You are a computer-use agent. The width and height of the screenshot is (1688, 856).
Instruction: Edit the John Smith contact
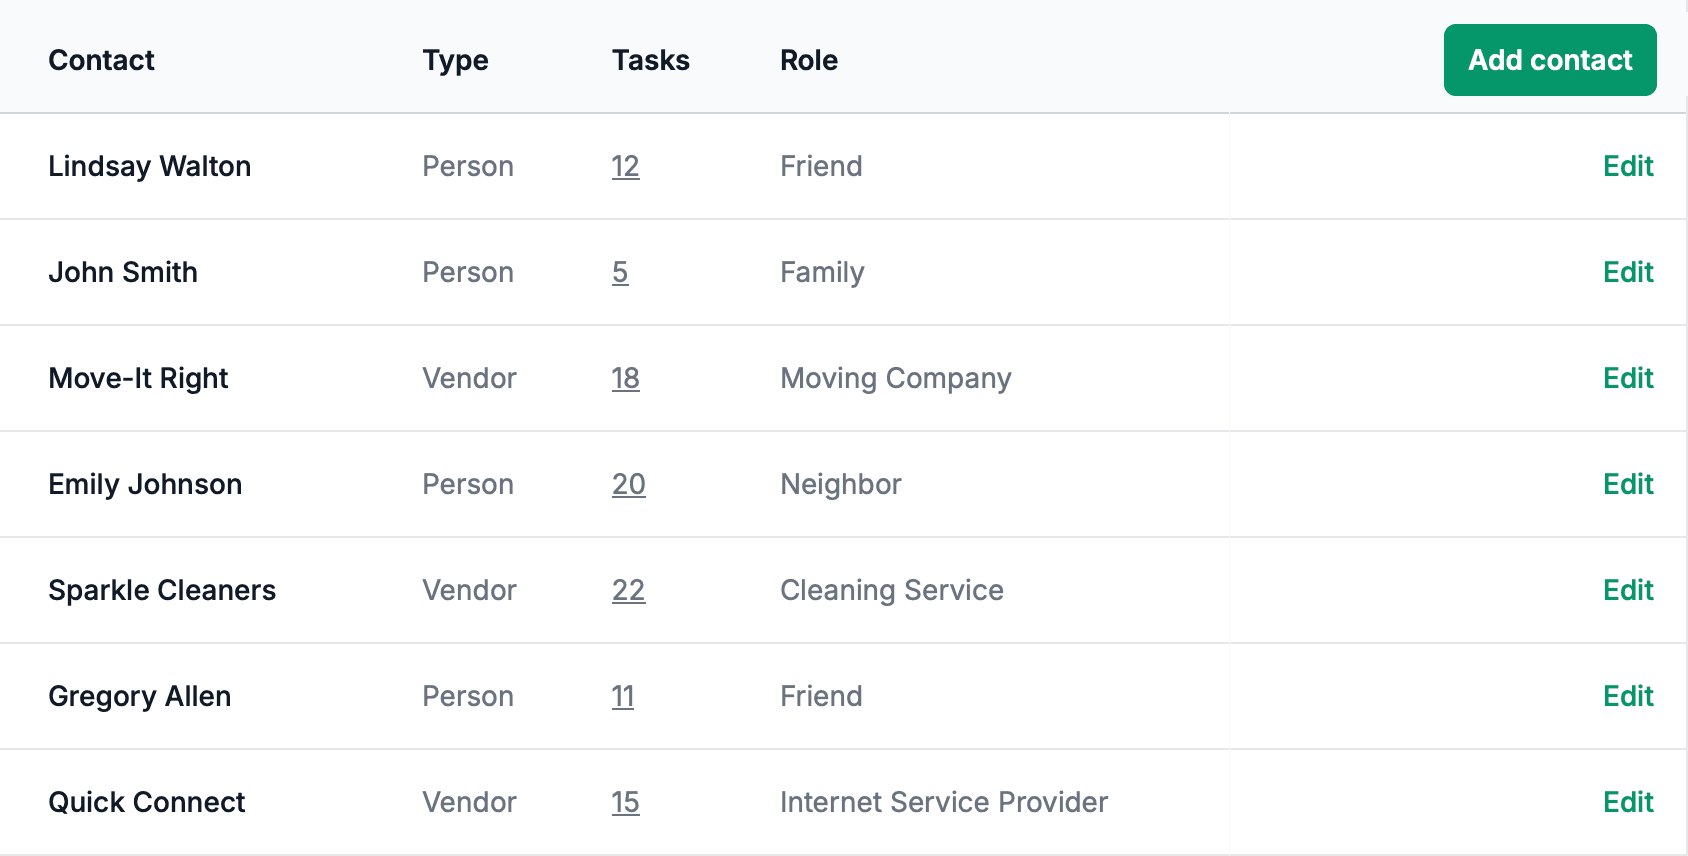pos(1628,272)
